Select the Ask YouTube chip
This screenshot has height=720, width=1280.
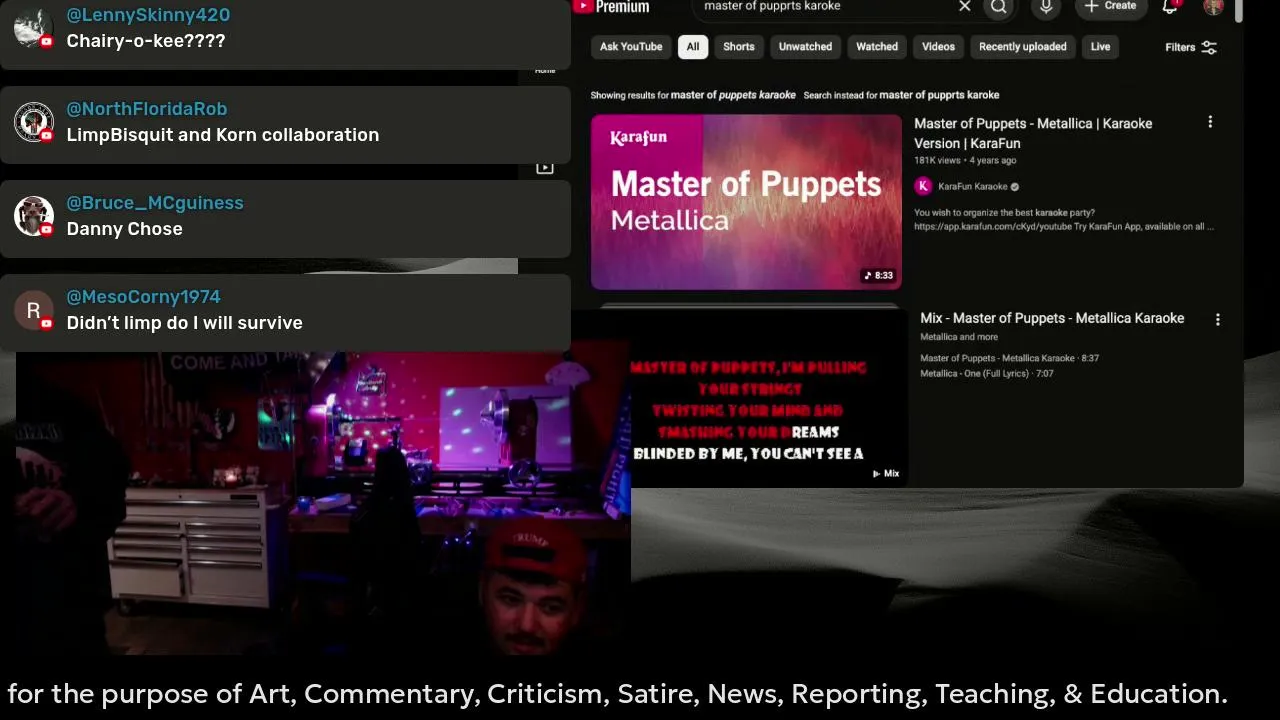631,47
